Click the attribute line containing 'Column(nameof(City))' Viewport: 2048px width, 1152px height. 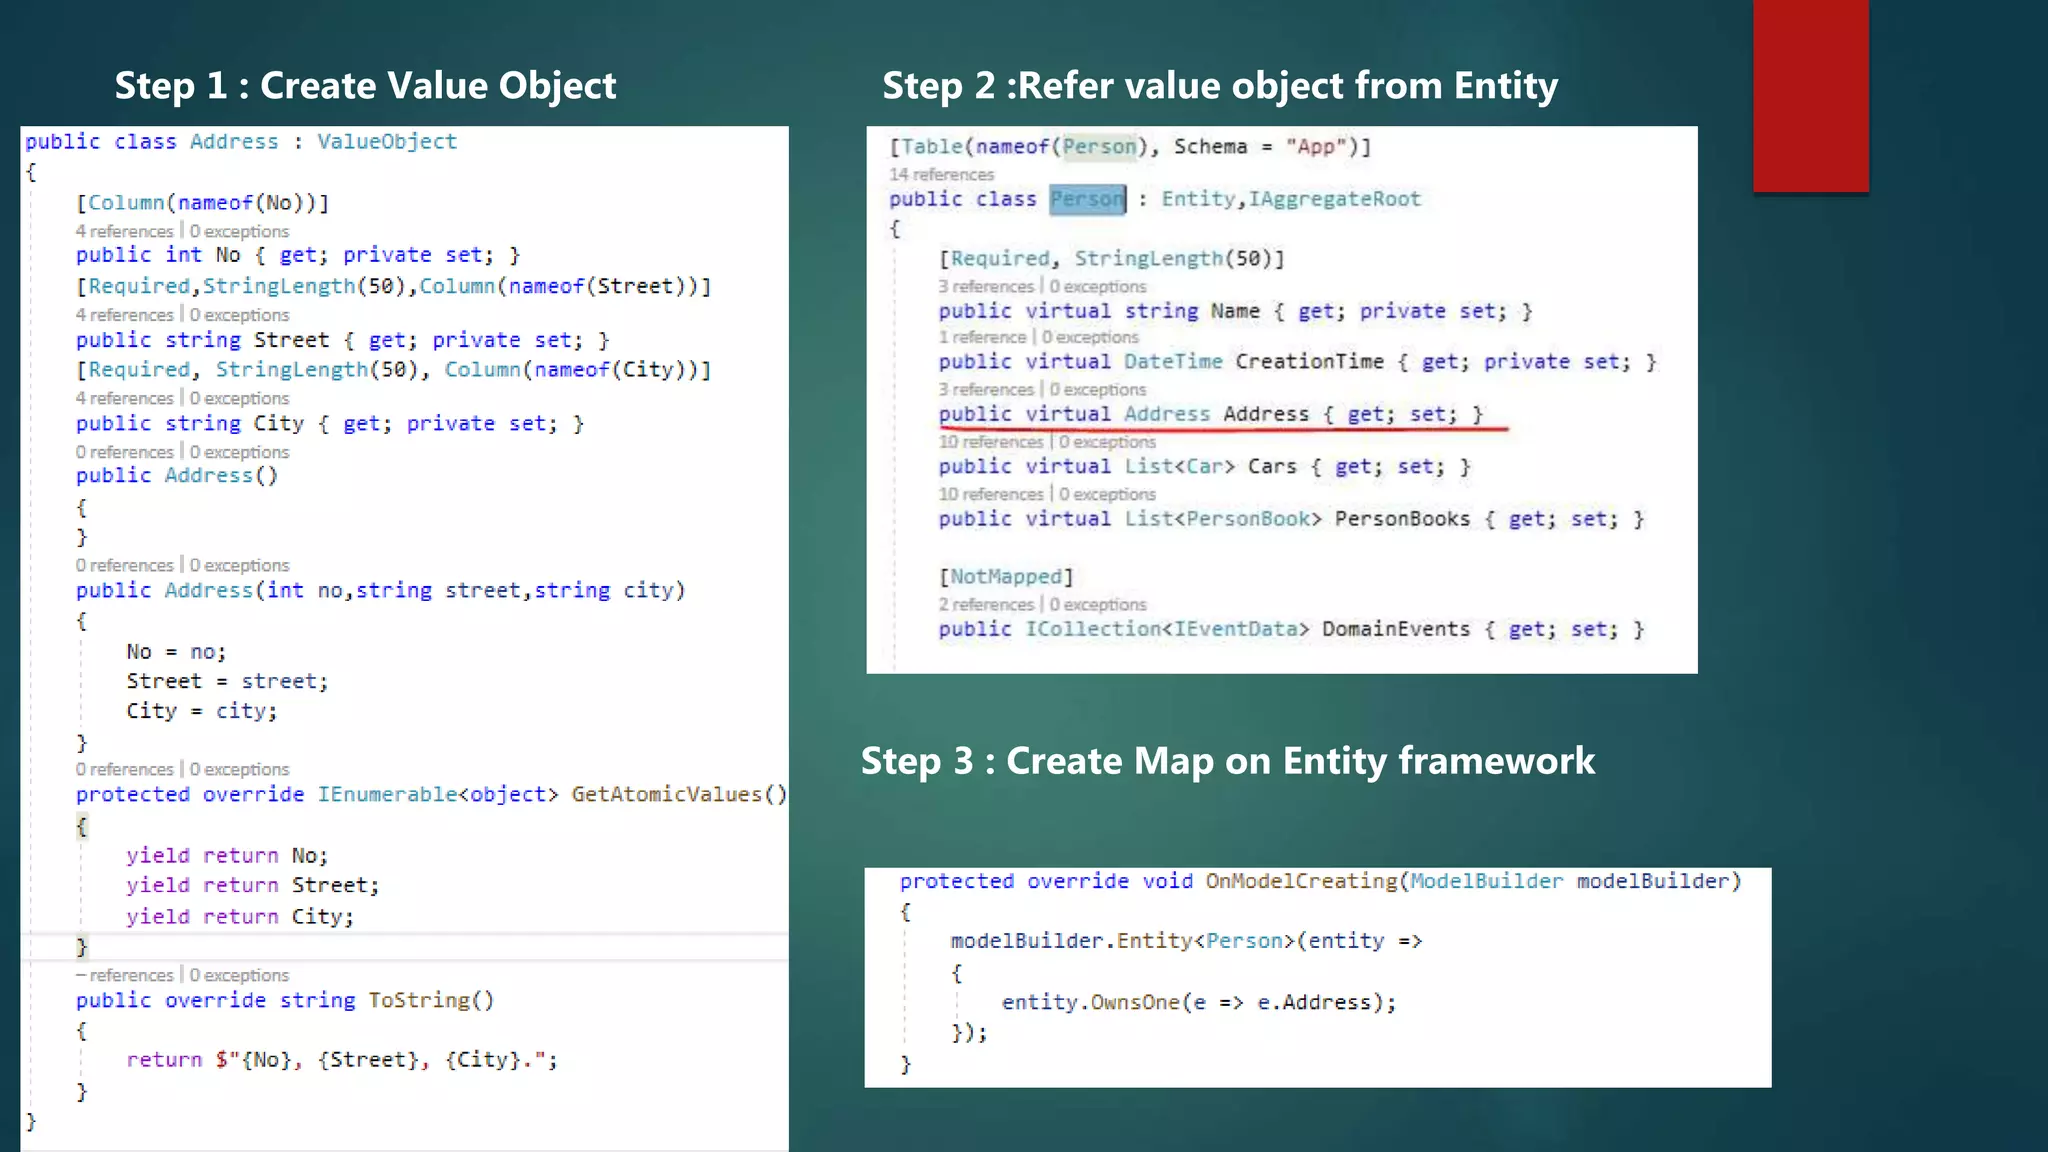tap(394, 370)
